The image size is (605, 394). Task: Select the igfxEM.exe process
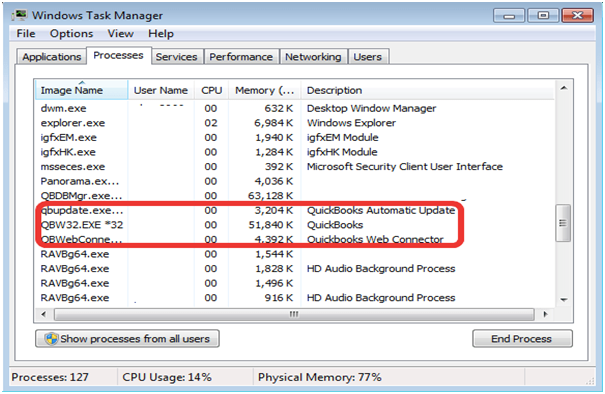coord(295,138)
